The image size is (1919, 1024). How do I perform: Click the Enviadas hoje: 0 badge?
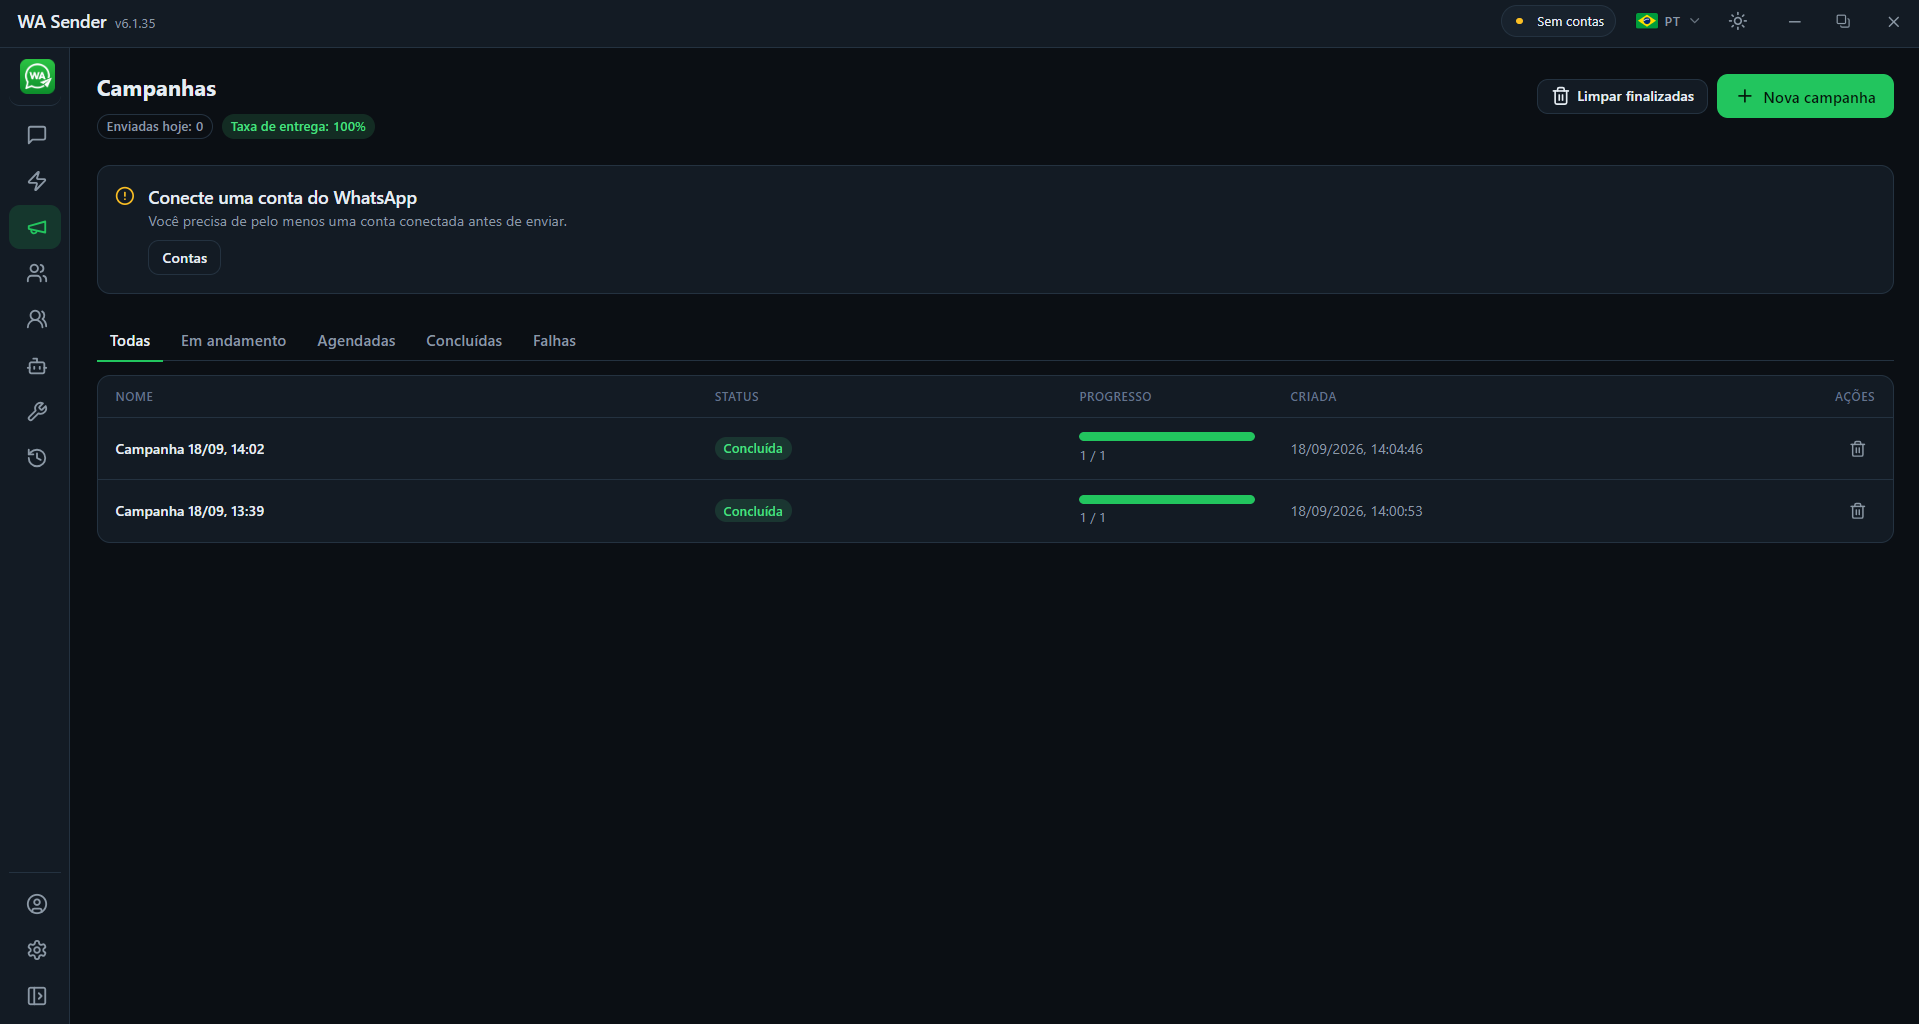[155, 127]
